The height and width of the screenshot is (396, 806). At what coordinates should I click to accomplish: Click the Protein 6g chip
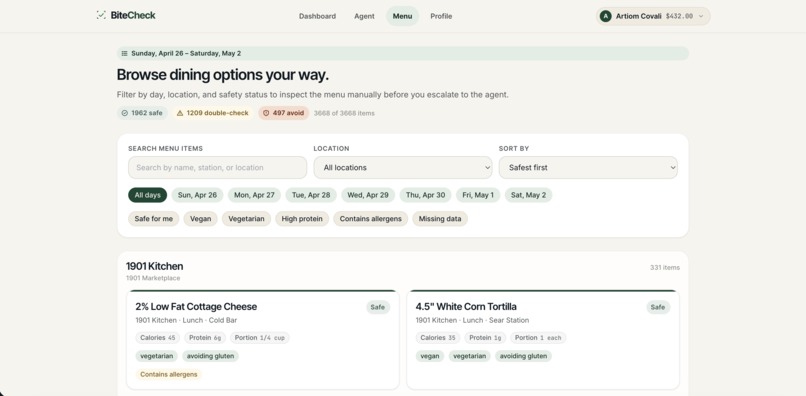(205, 338)
